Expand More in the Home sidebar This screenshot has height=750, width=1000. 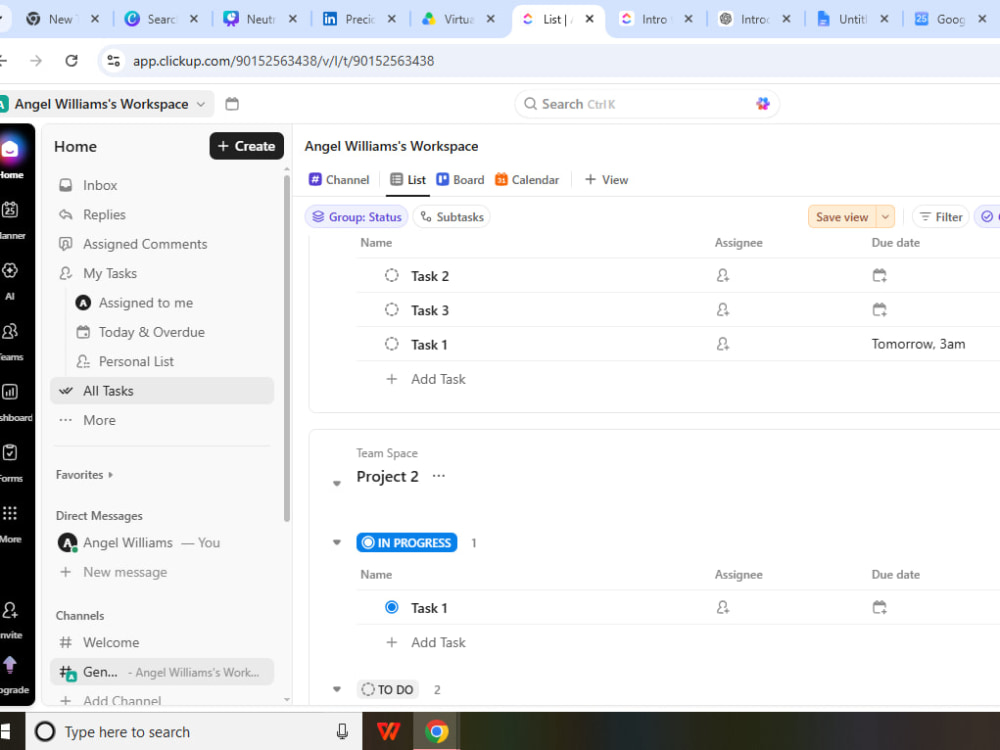coord(162,420)
